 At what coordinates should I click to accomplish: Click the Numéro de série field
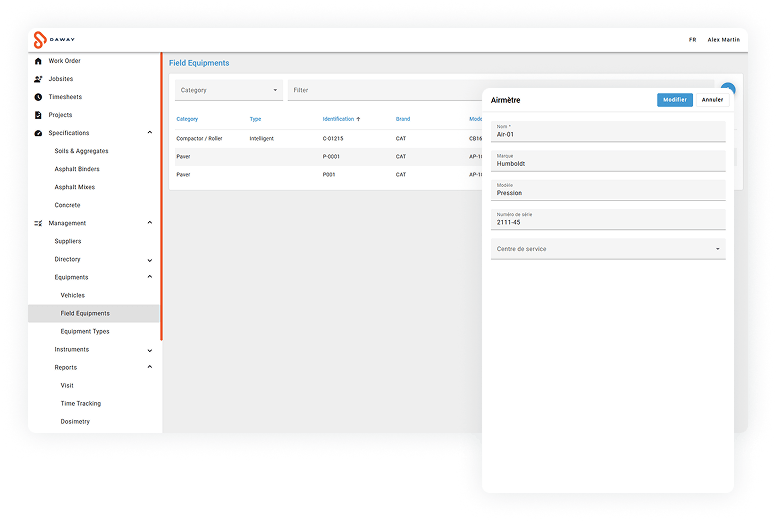pyautogui.click(x=607, y=219)
